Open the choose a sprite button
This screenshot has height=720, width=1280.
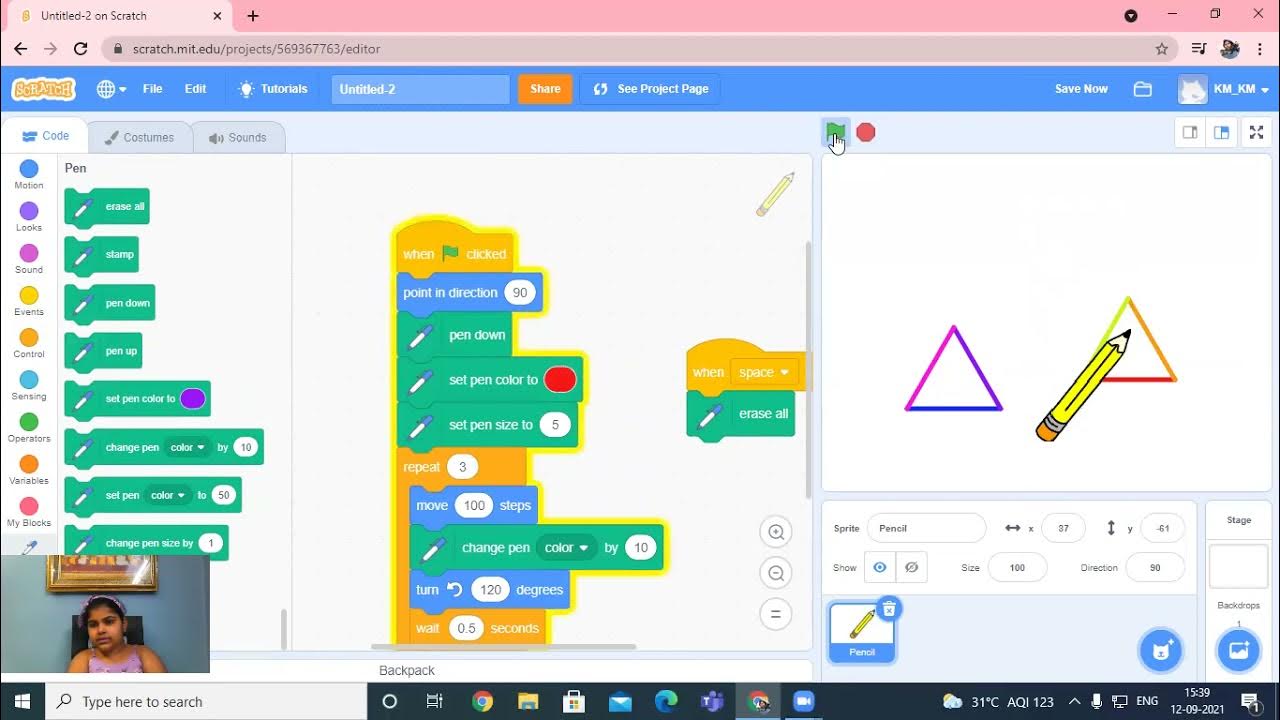tap(1160, 651)
